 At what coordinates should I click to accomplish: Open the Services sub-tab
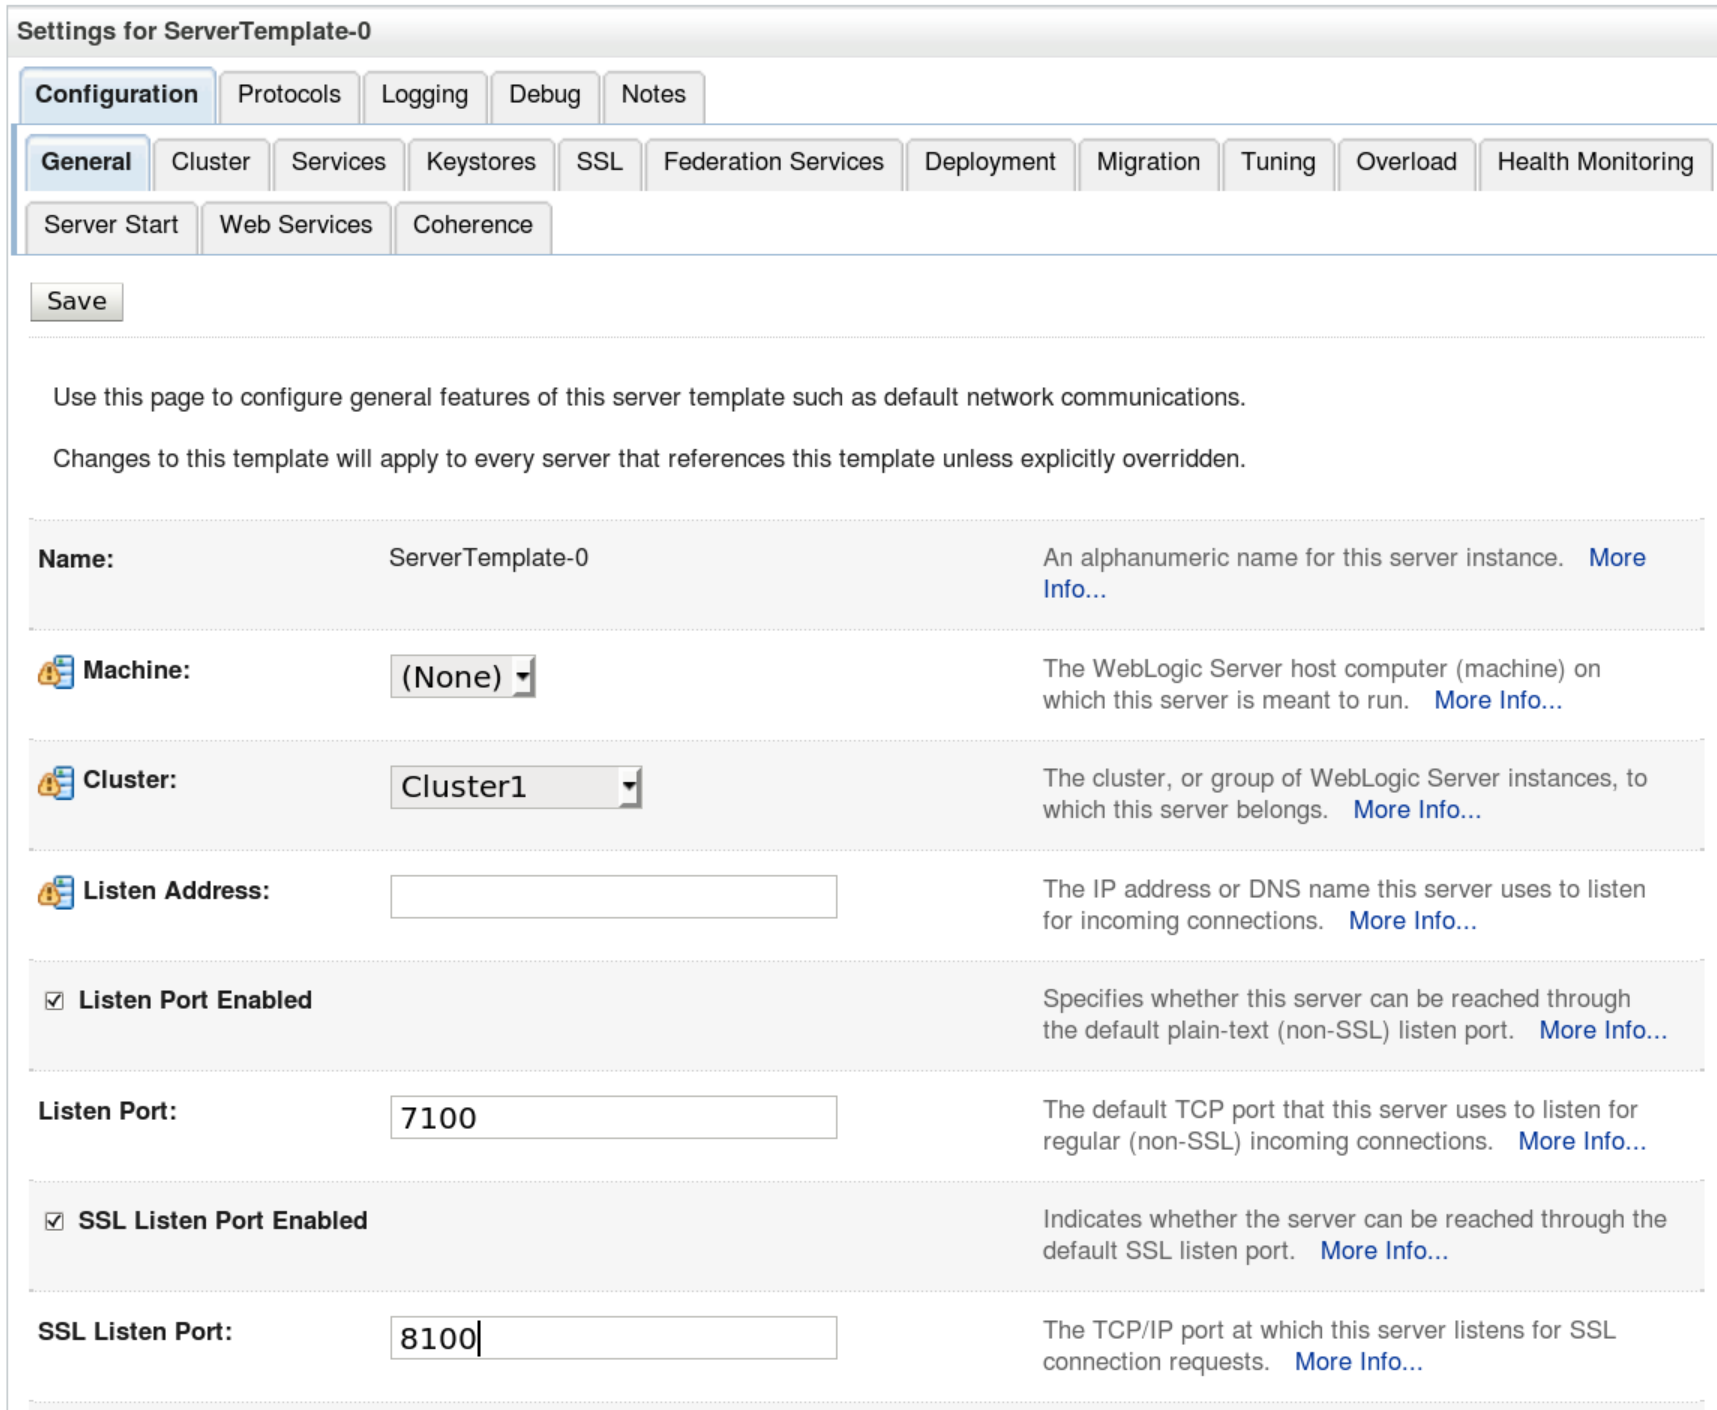point(339,162)
